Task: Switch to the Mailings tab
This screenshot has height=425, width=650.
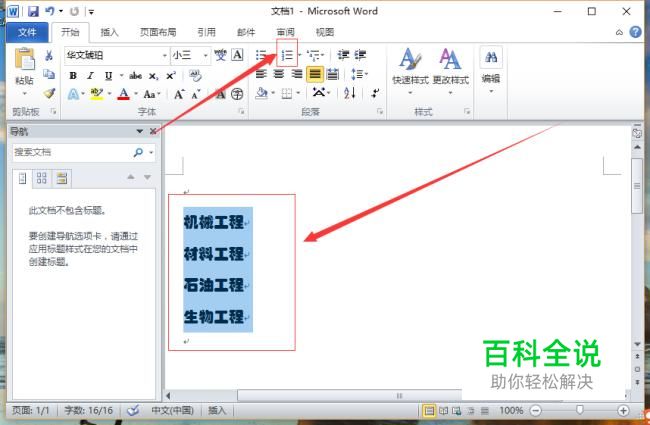Action: coord(246,32)
